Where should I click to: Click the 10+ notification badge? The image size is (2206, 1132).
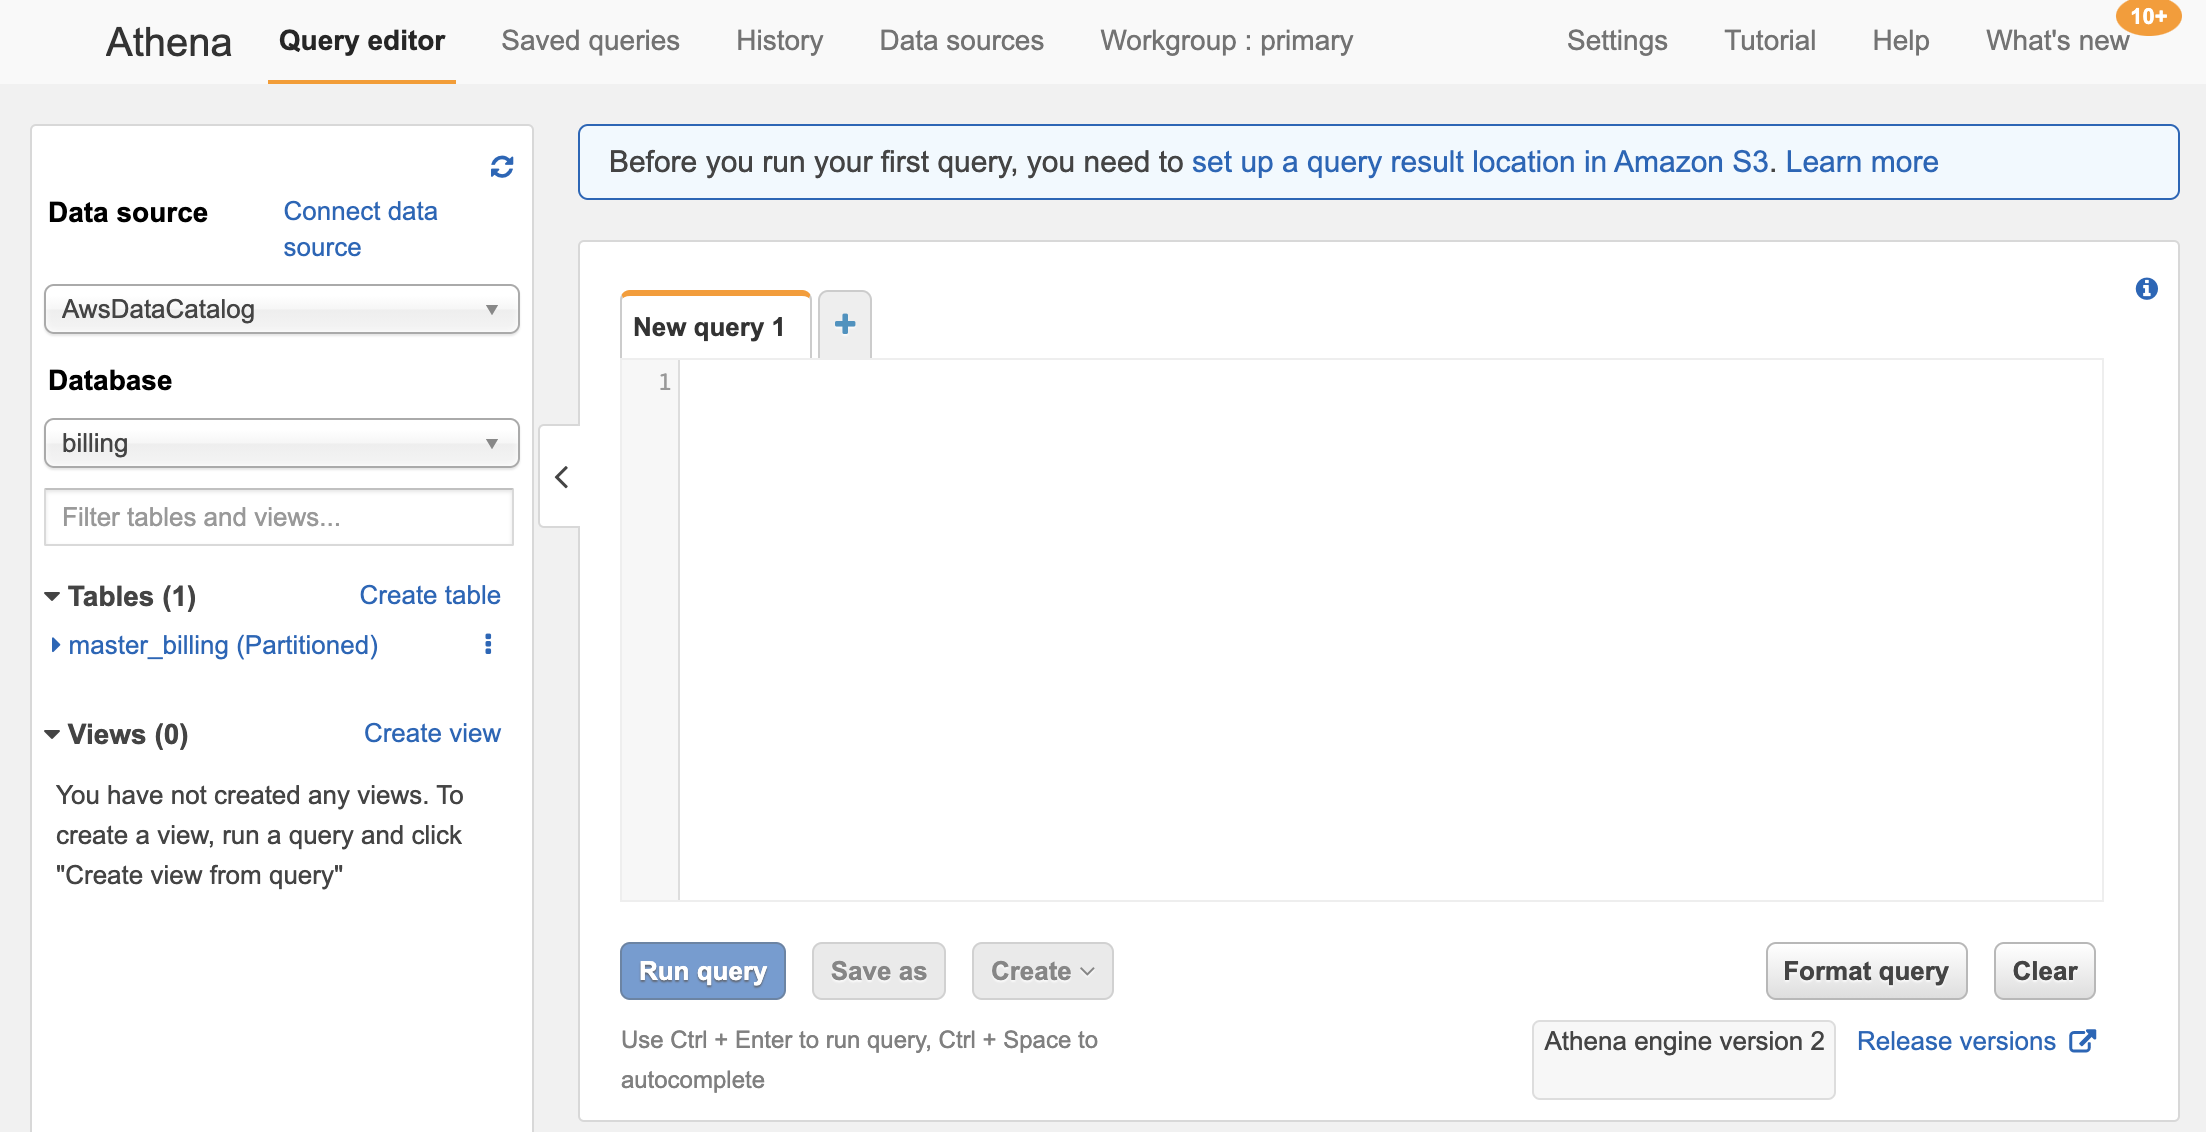click(2148, 17)
